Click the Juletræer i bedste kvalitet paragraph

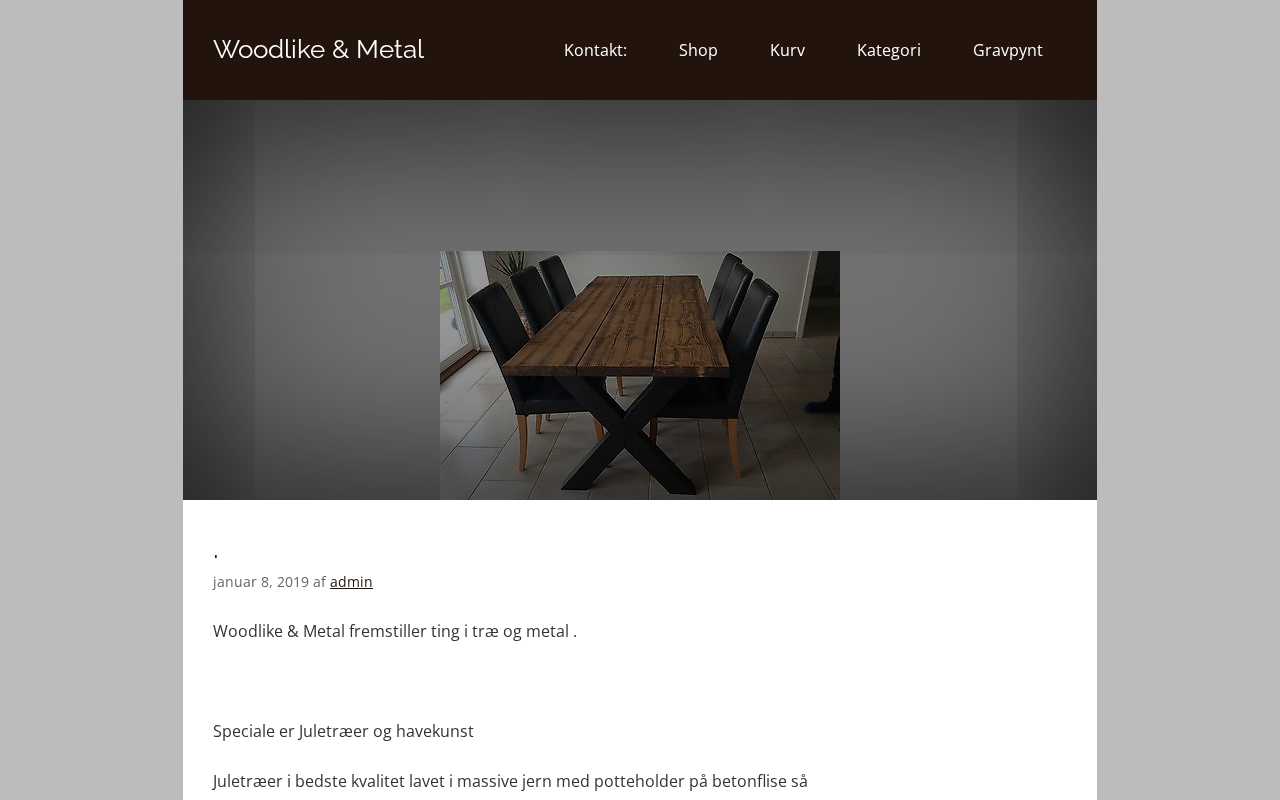(x=510, y=781)
